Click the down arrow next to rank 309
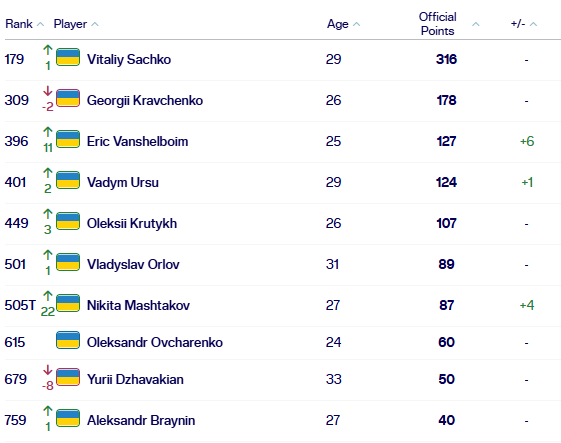 tap(48, 91)
